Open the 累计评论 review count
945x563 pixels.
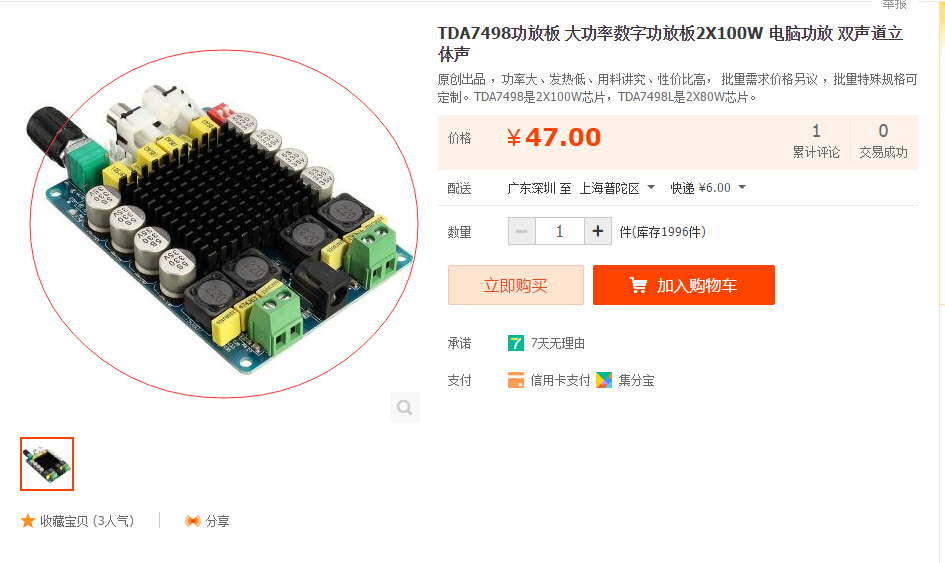click(x=816, y=142)
